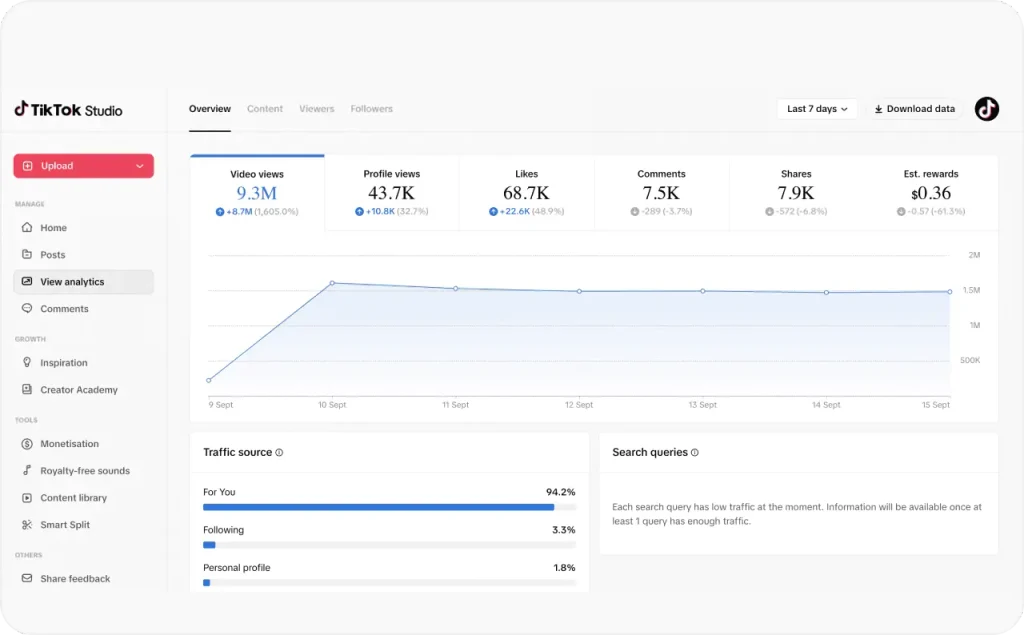Select the View analytics chart icon
Screen dimensions: 1024x635
[x=27, y=282]
